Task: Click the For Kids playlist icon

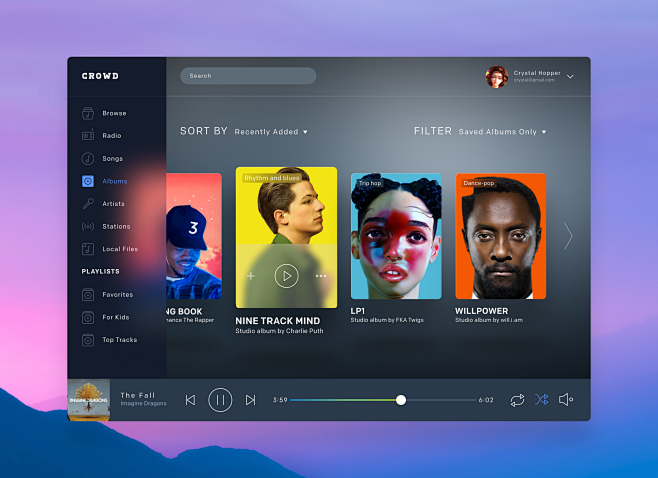Action: pyautogui.click(x=88, y=317)
